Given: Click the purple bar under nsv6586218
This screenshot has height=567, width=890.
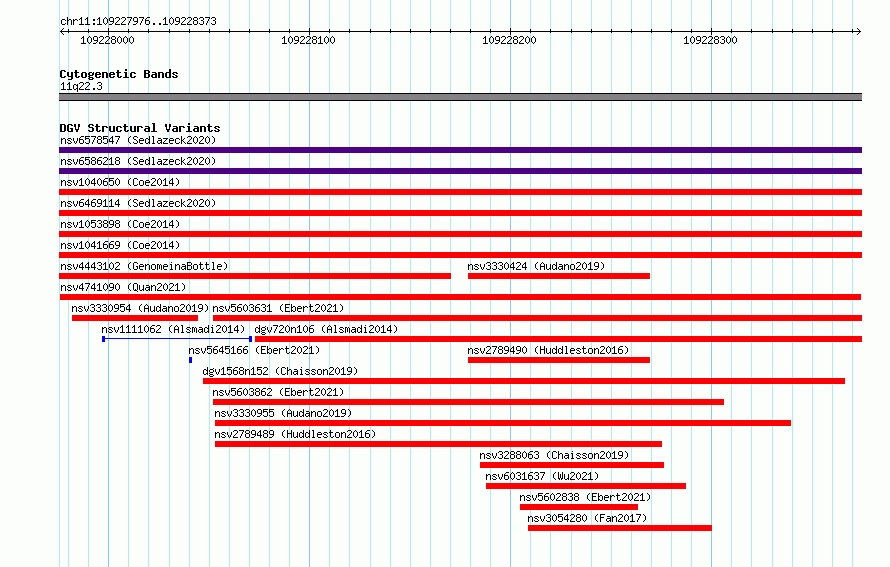Looking at the screenshot, I should (x=460, y=171).
